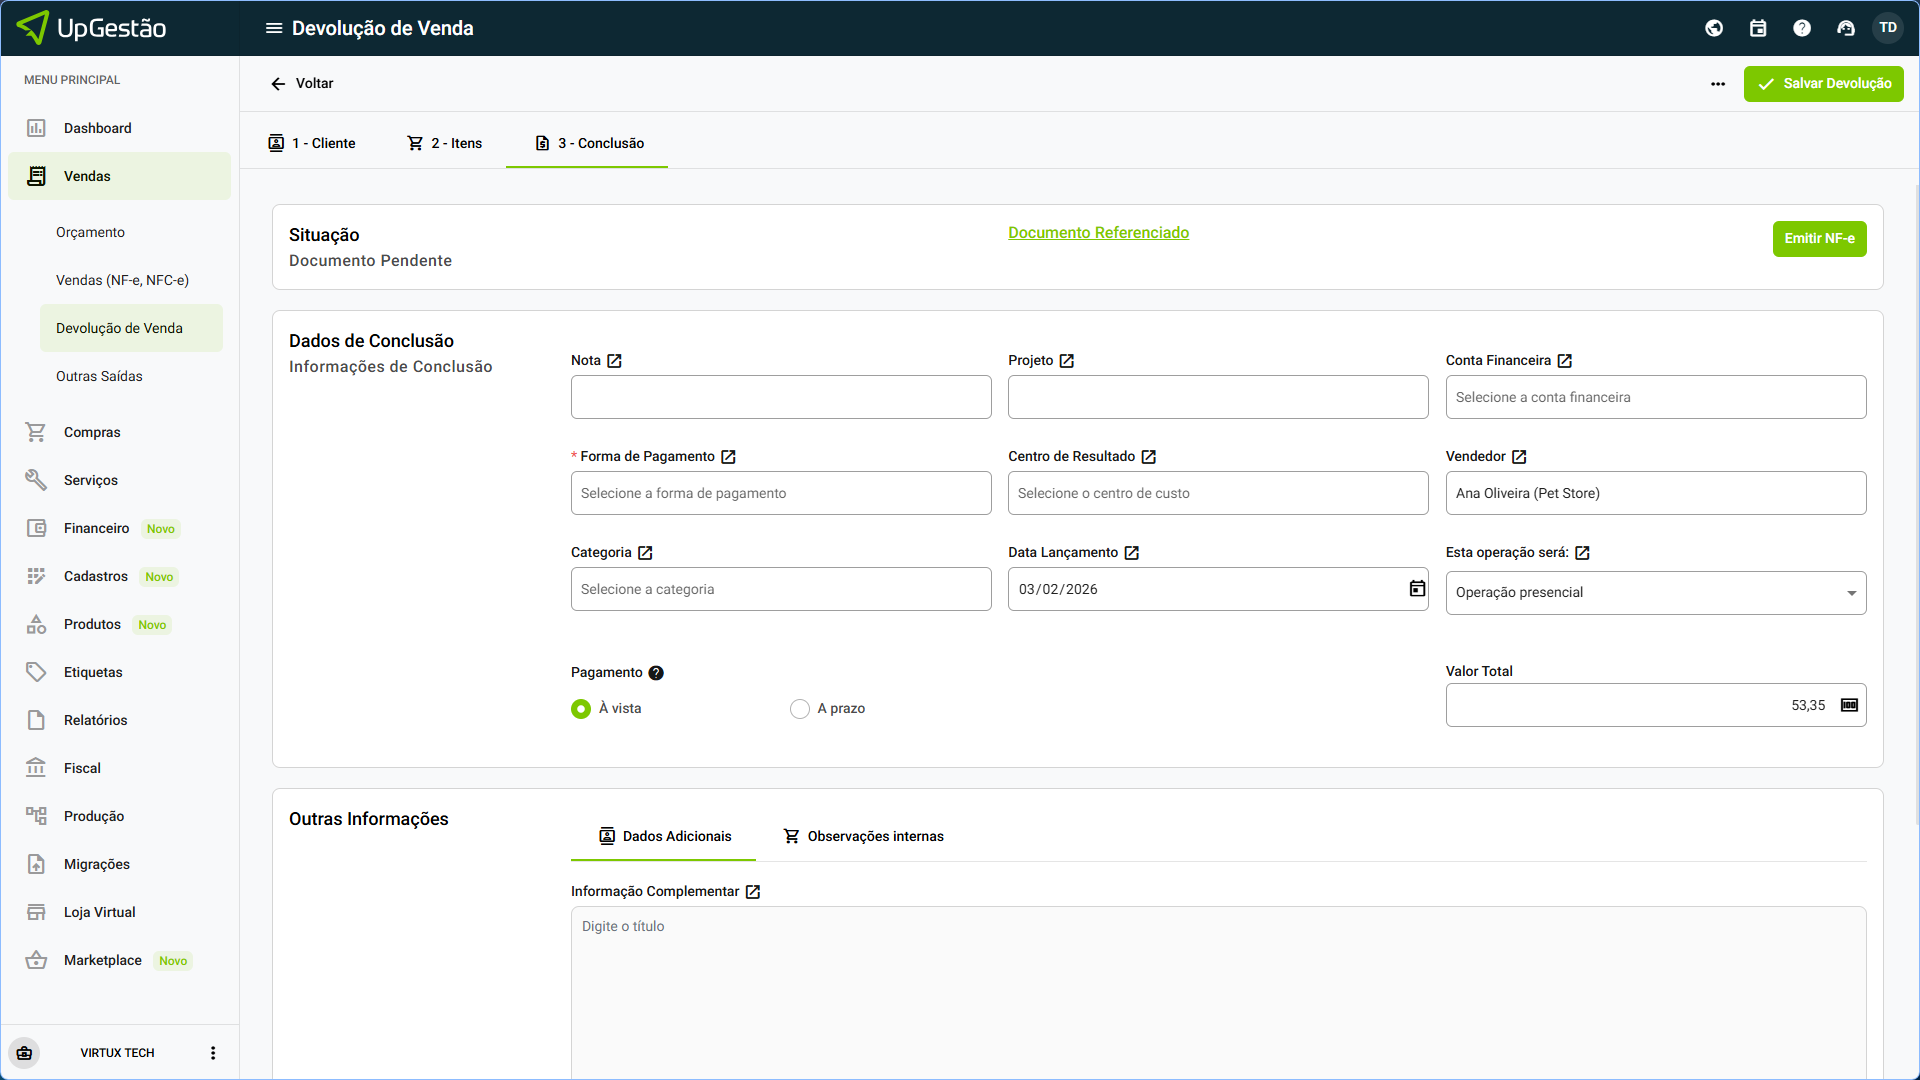Switch to the 2 - Itens tab
The height and width of the screenshot is (1080, 1920).
pos(445,143)
